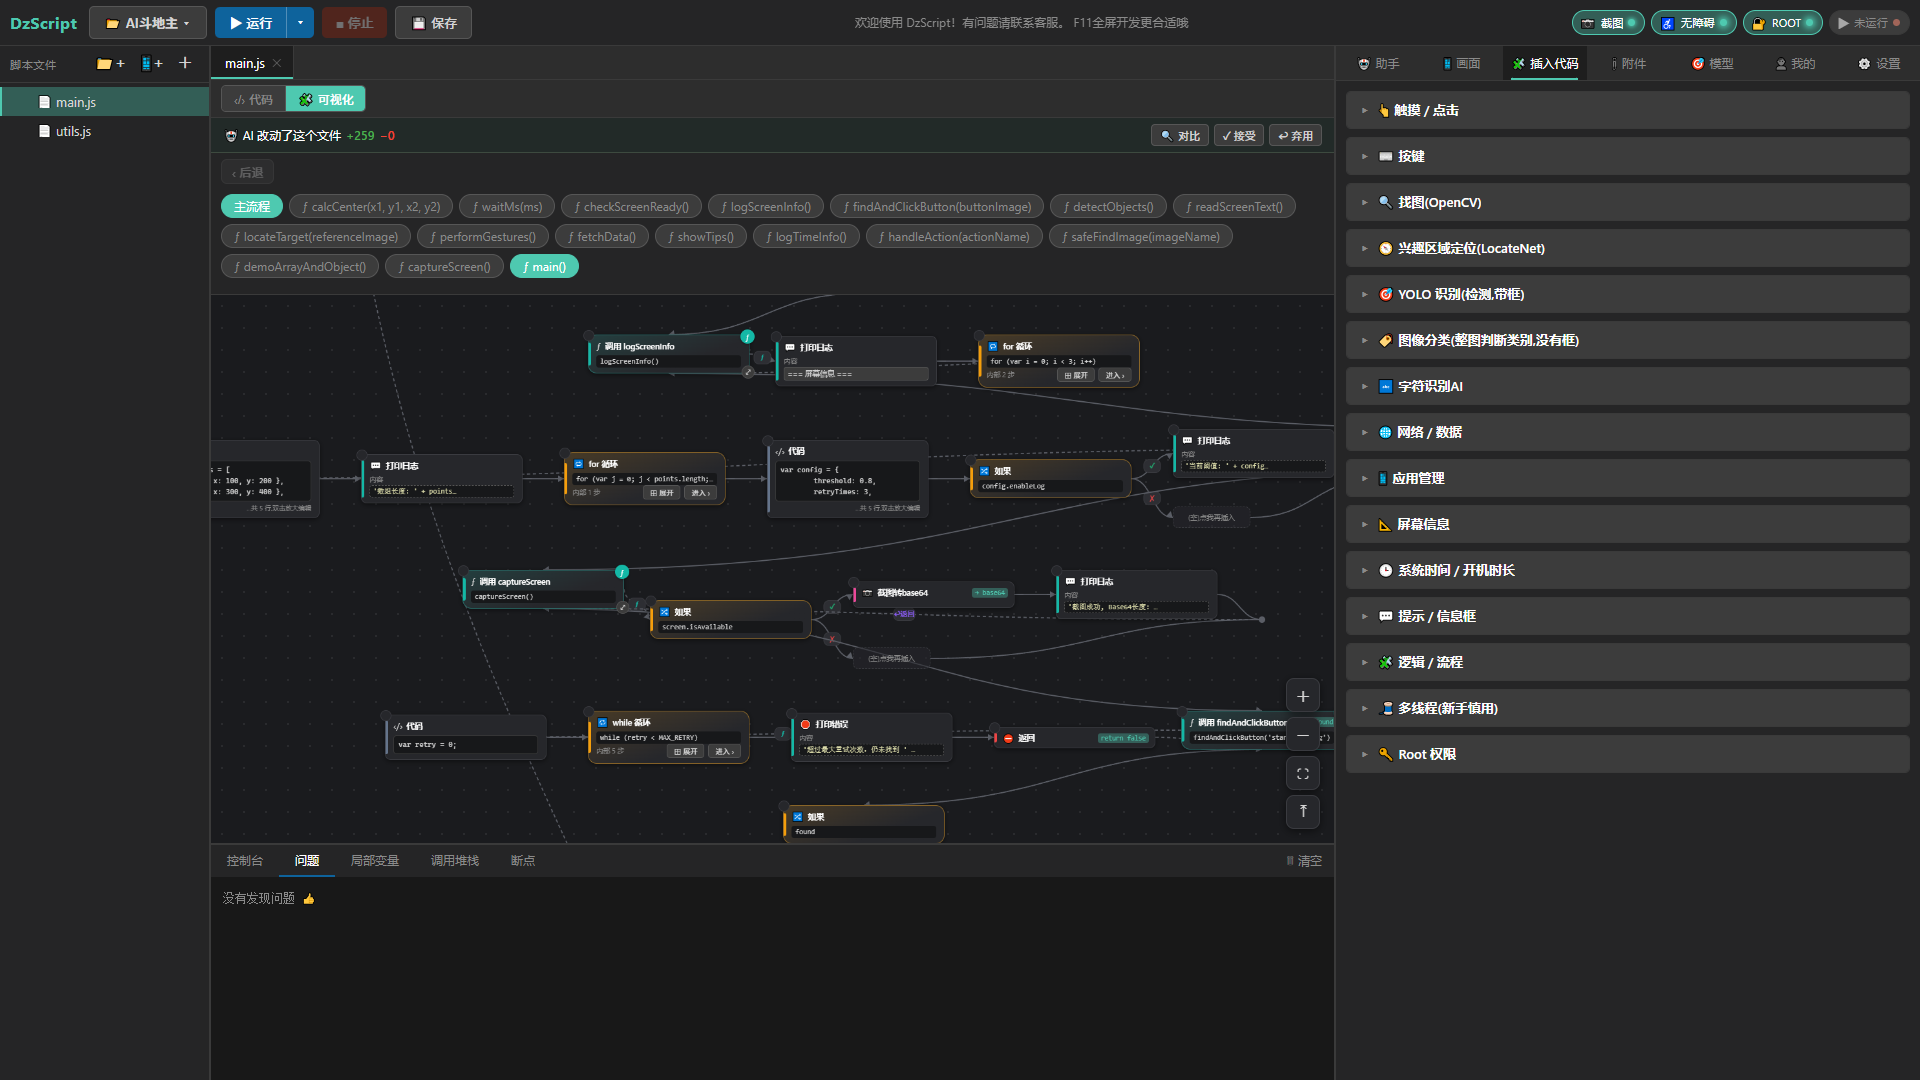The image size is (1920, 1080).
Task: Open the 模型 tab in the right panel
Action: [x=1712, y=63]
